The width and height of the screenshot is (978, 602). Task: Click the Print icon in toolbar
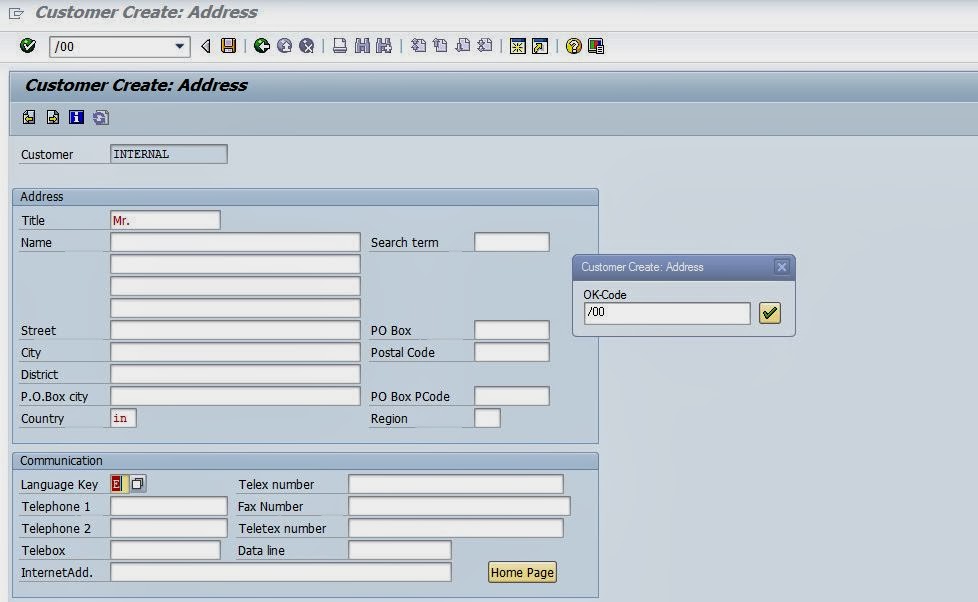340,46
